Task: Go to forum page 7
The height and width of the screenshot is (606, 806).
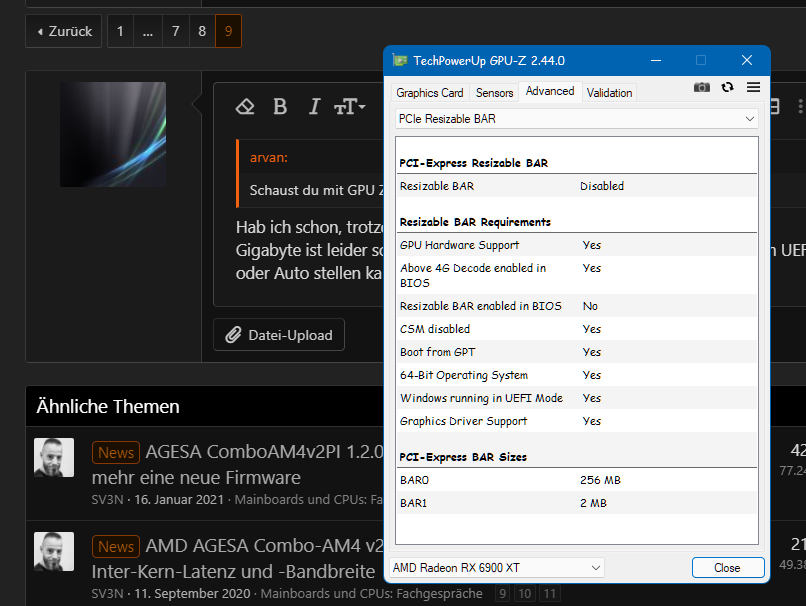Action: coord(176,31)
